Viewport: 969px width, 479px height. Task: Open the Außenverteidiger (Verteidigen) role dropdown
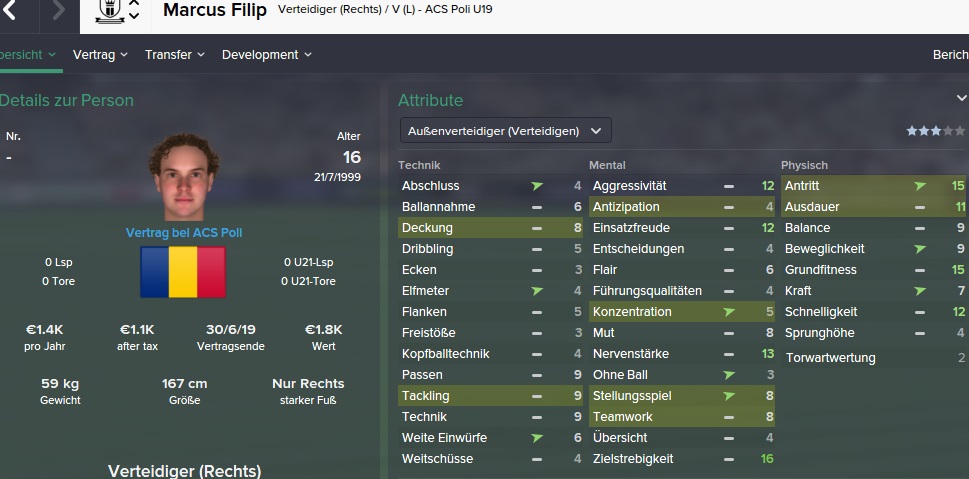click(505, 131)
